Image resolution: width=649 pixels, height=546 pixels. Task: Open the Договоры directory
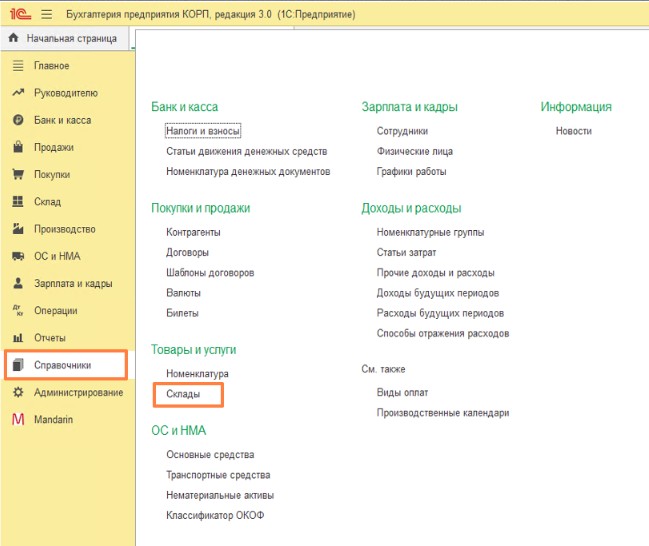coord(187,253)
